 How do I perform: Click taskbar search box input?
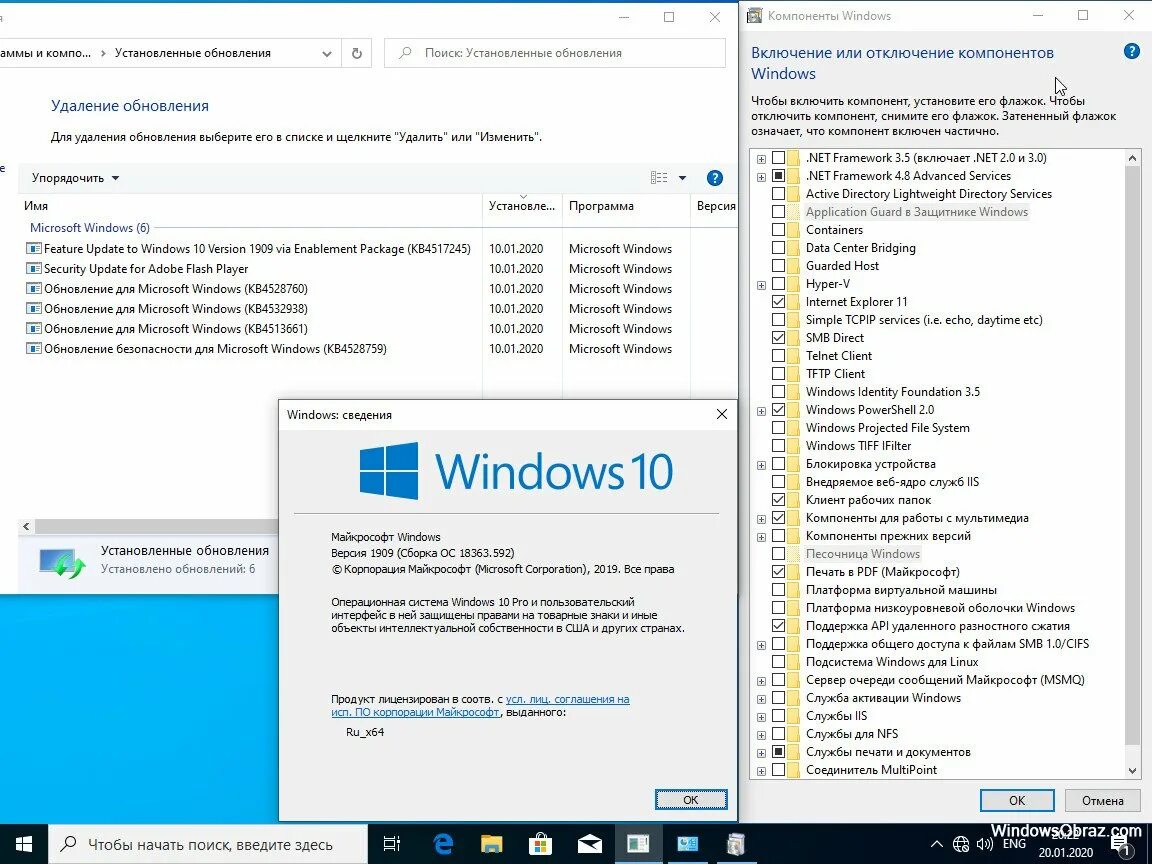tap(208, 844)
